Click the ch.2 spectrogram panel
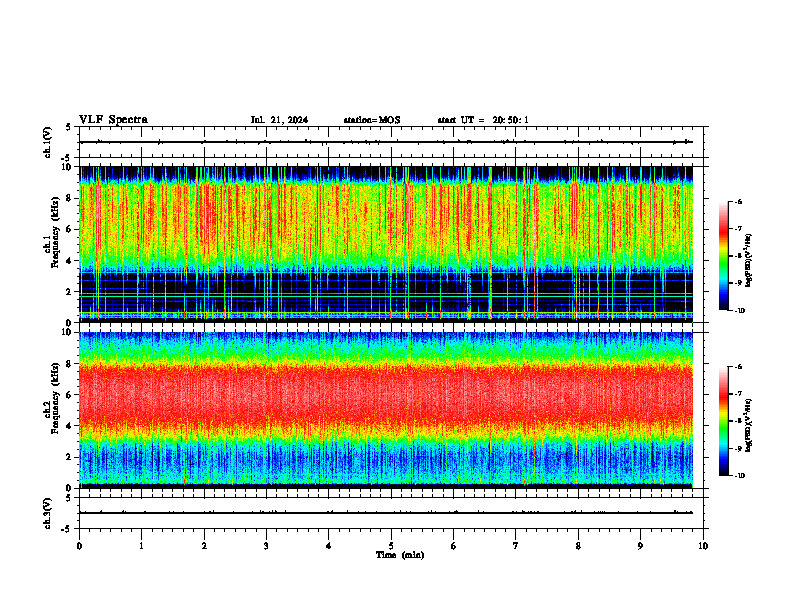792x612 pixels. [x=386, y=410]
